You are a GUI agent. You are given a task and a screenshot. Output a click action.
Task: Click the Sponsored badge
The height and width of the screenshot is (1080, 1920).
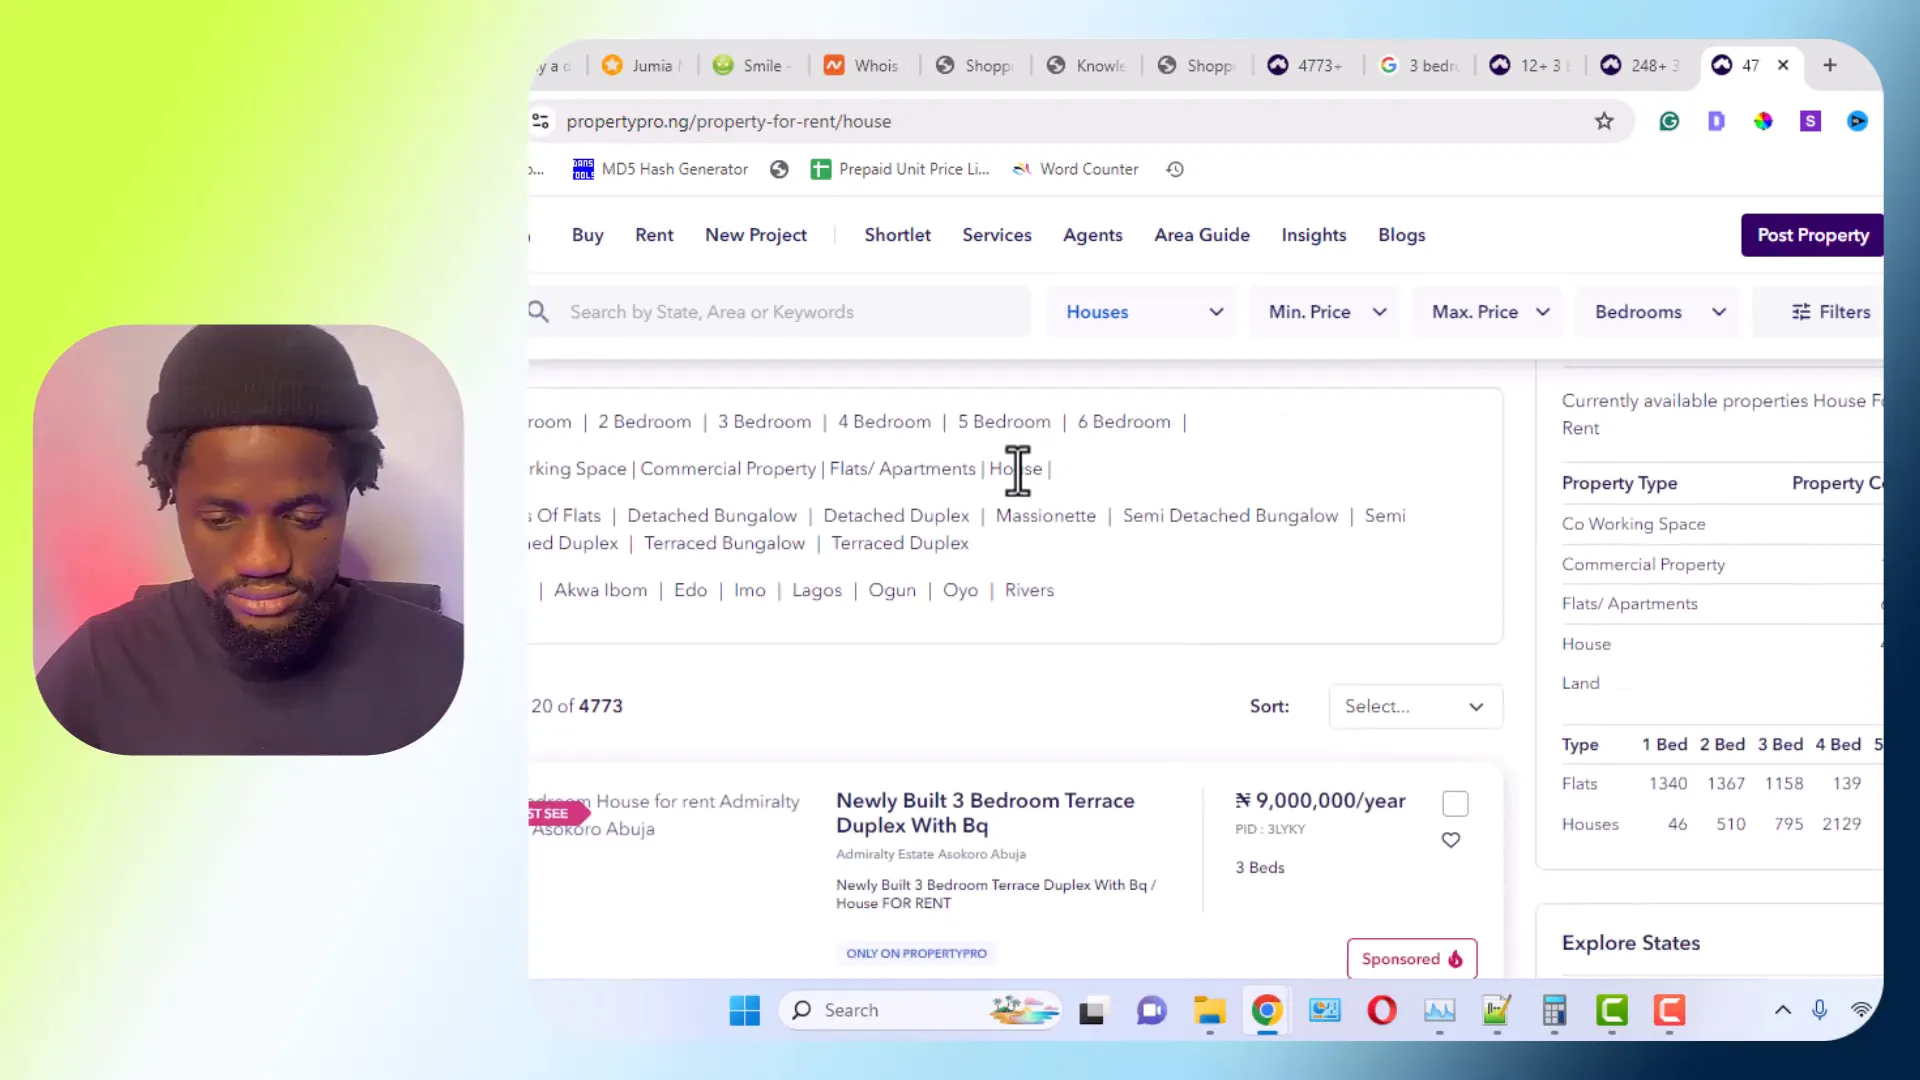pos(1411,959)
